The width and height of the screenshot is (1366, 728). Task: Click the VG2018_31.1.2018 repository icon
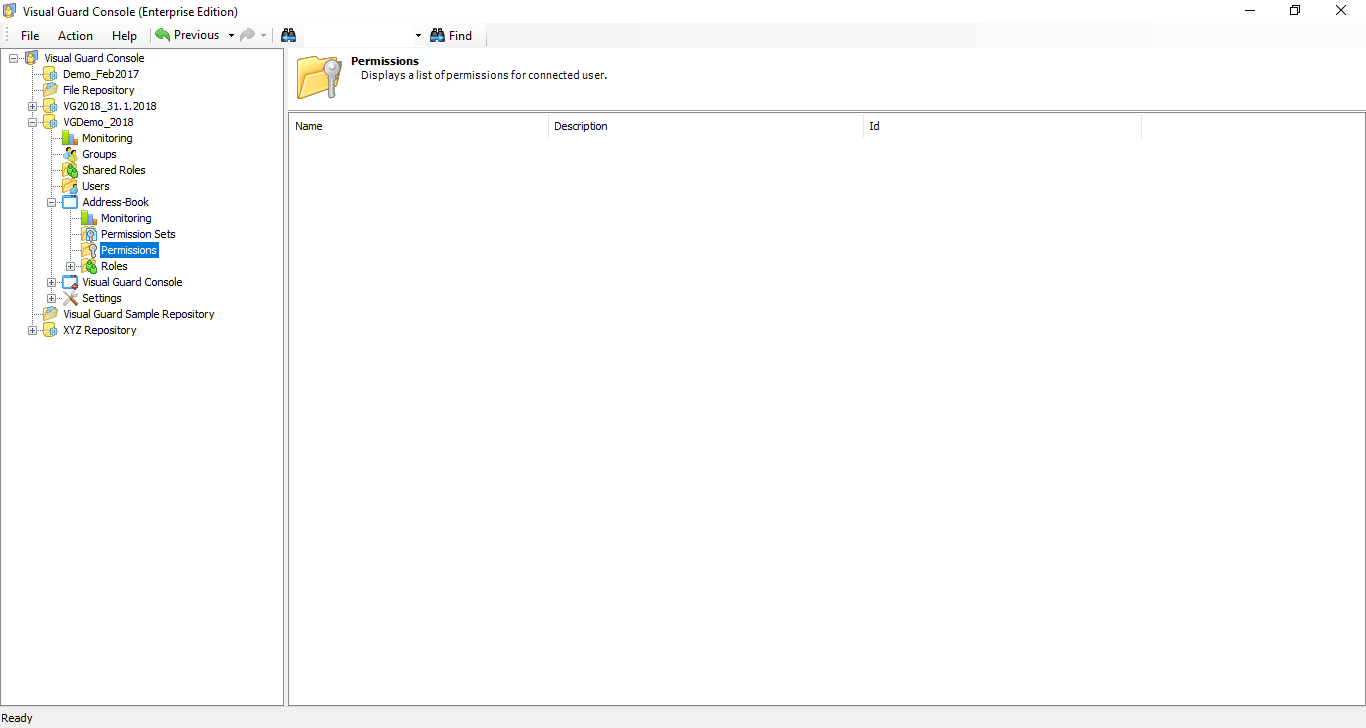[x=51, y=106]
